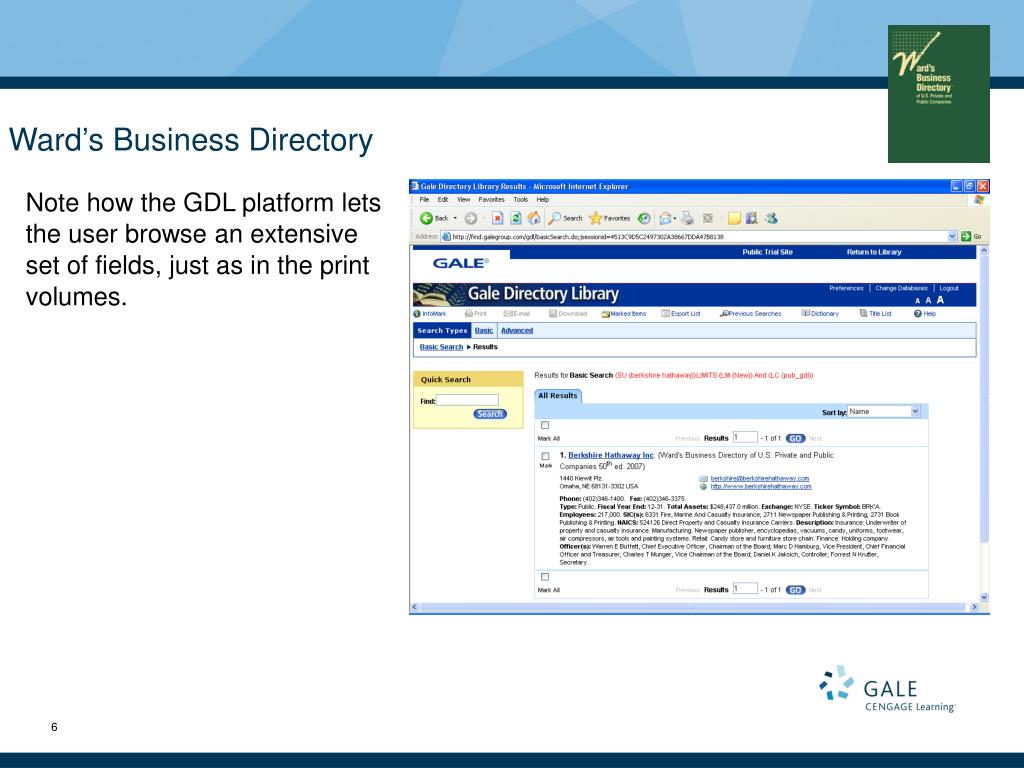Click the browser Print printer icon
Screen dimensions: 1024x768
pos(687,218)
